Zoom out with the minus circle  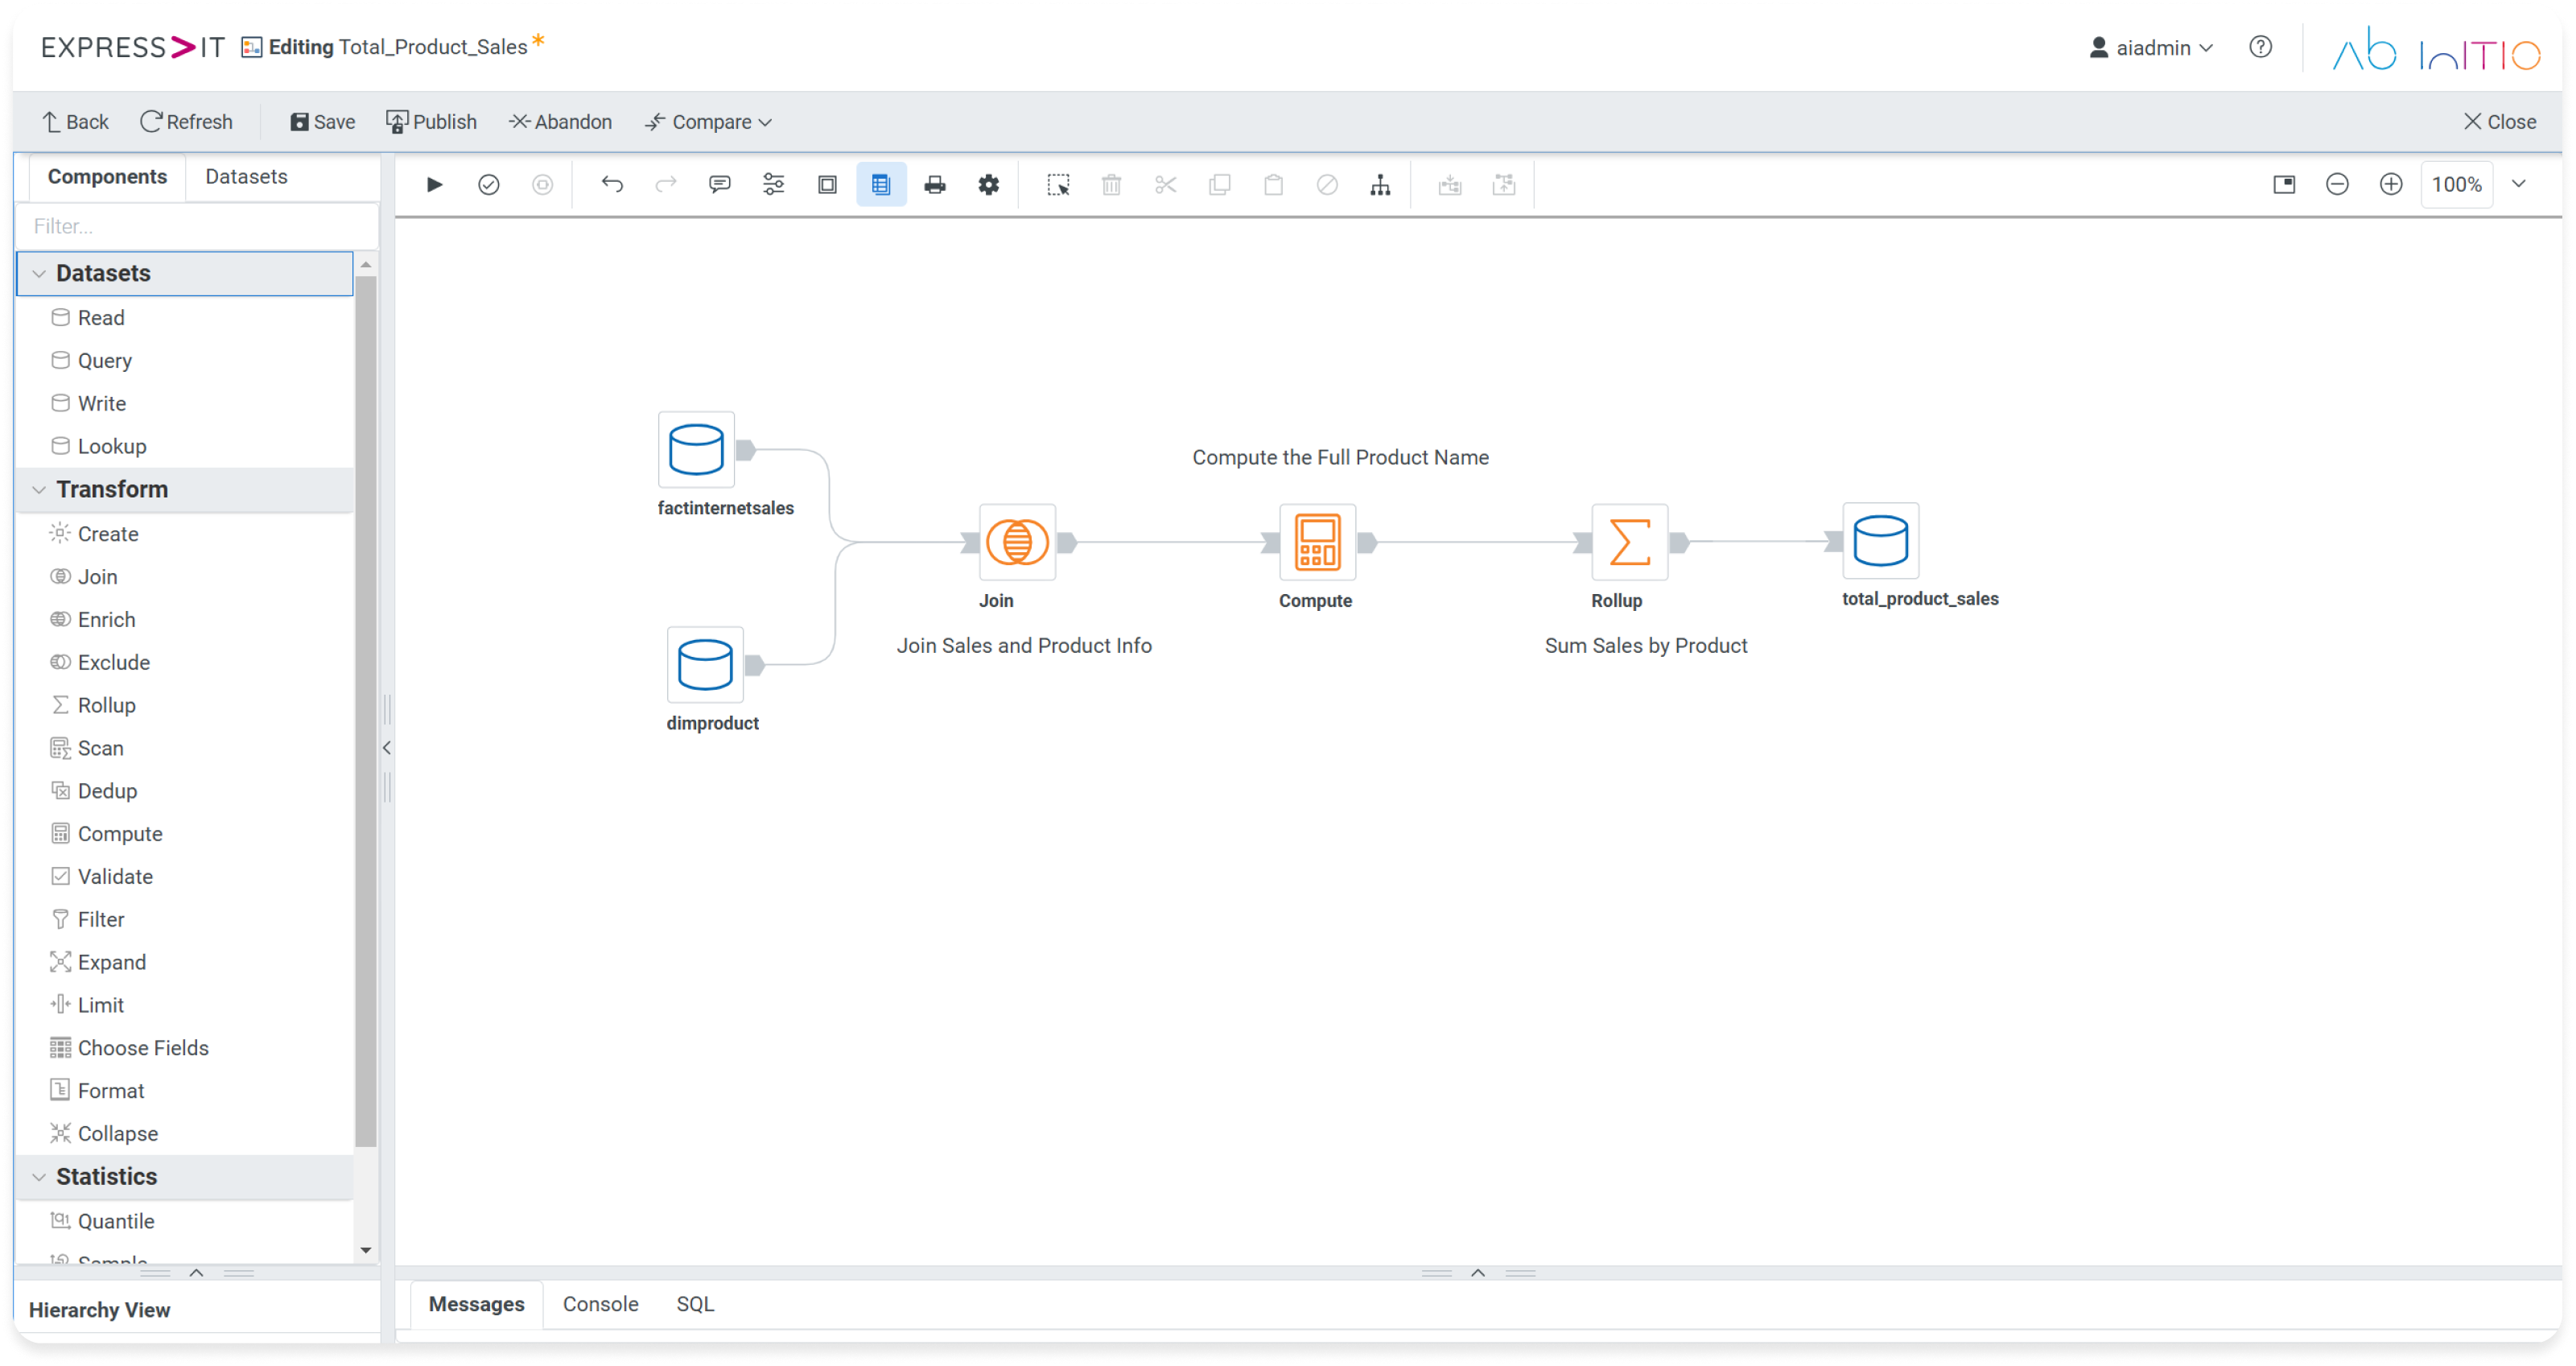(x=2337, y=184)
